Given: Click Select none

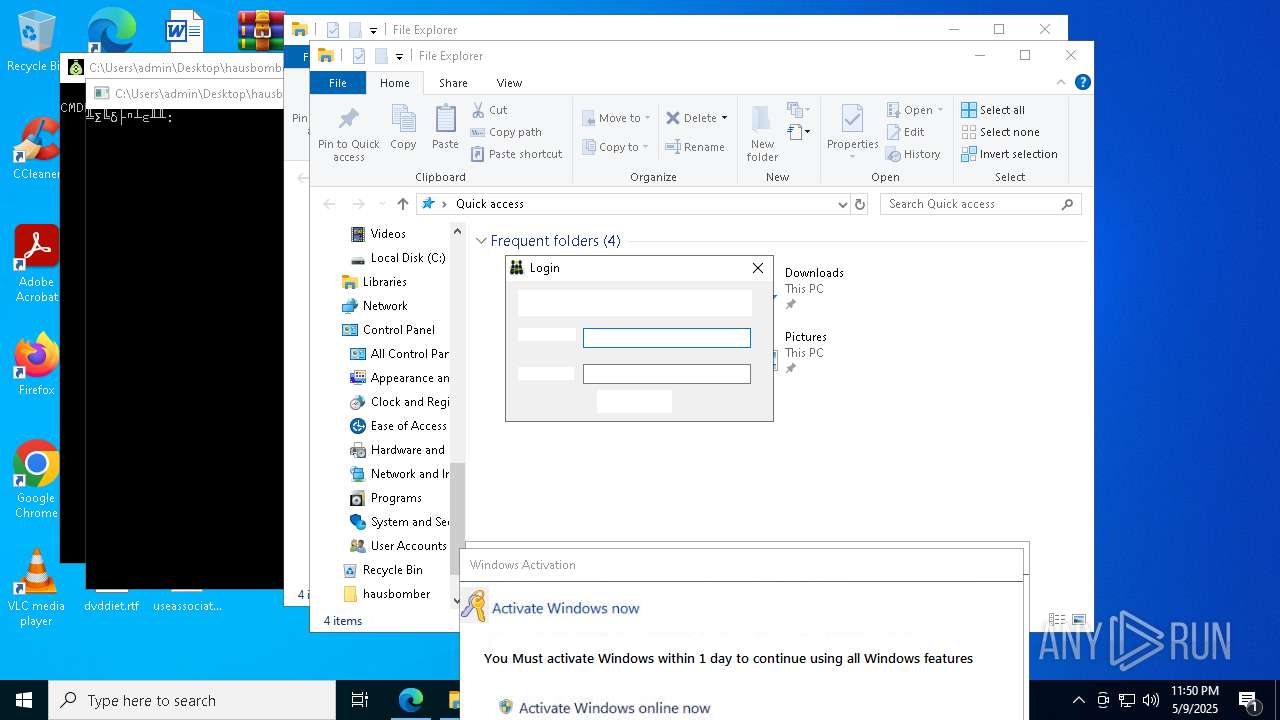Looking at the screenshot, I should click(x=1000, y=132).
